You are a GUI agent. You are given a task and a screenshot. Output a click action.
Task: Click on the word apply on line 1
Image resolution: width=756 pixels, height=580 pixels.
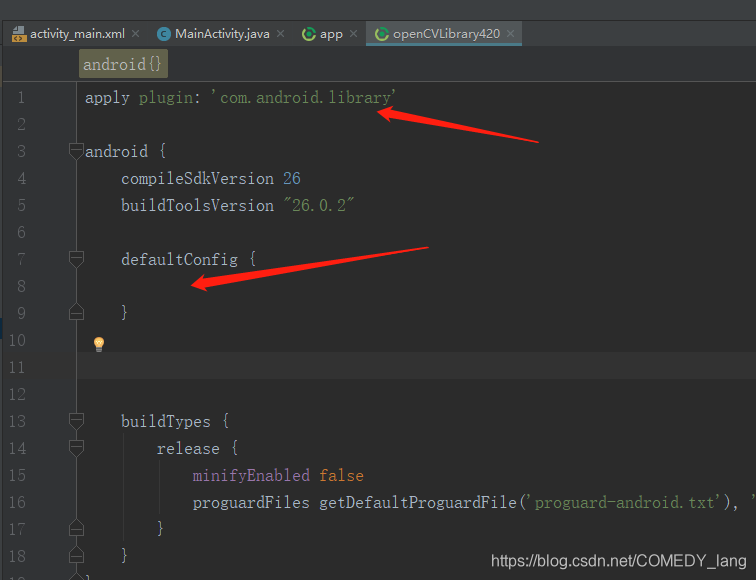[107, 98]
